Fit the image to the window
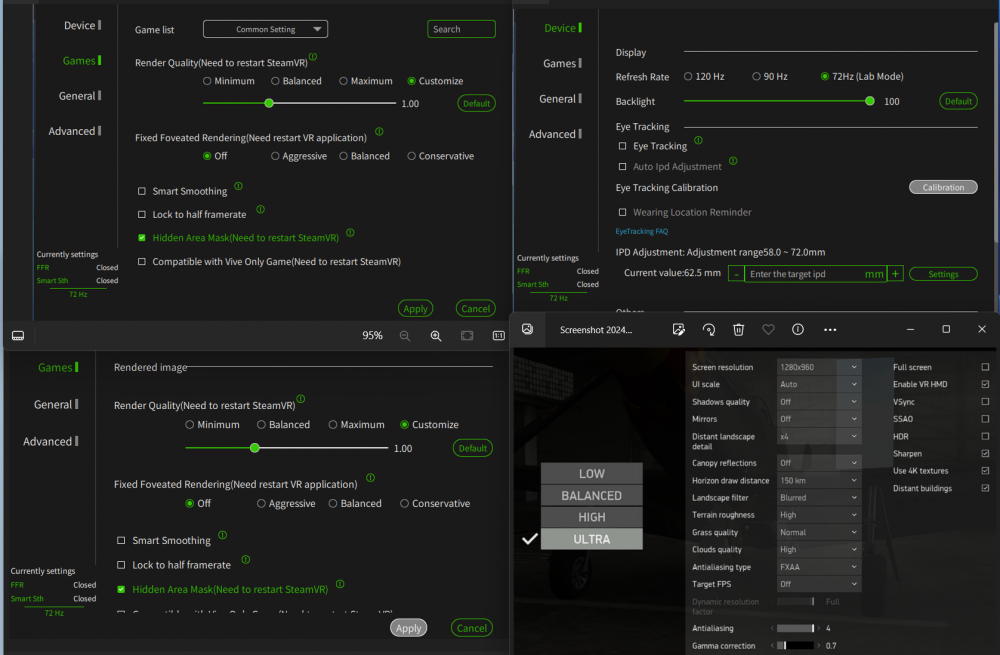1000x655 pixels. 466,336
